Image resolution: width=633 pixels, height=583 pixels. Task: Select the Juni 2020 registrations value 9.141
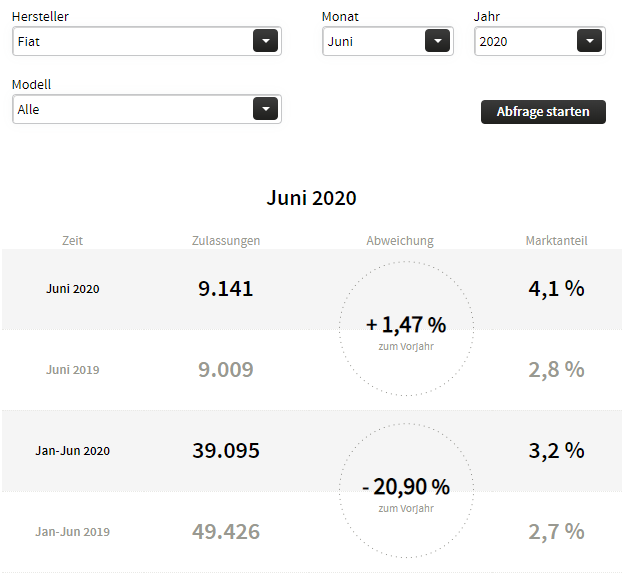click(226, 289)
